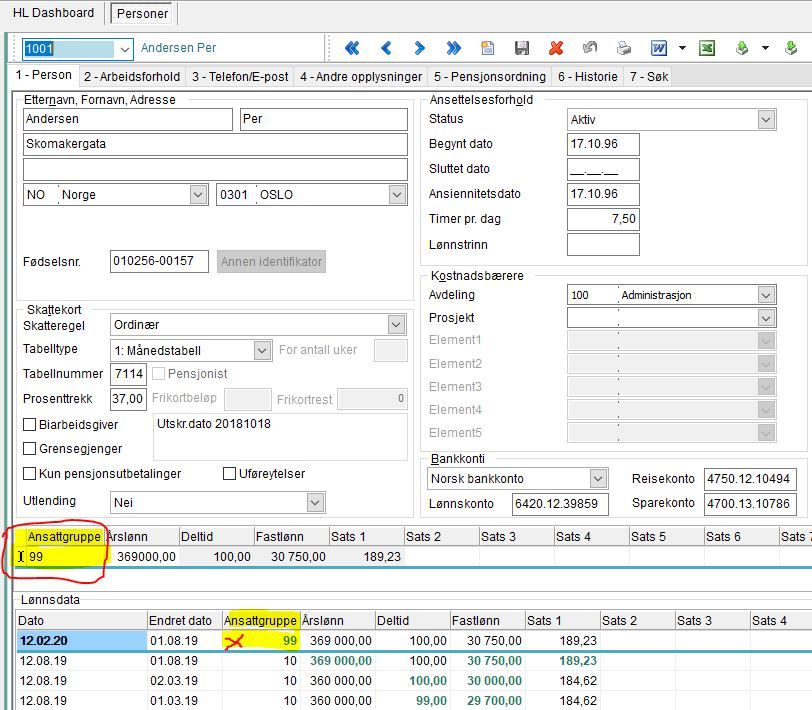The height and width of the screenshot is (710, 812).
Task: Open the Status dropdown showing Aktiv
Action: [x=766, y=120]
